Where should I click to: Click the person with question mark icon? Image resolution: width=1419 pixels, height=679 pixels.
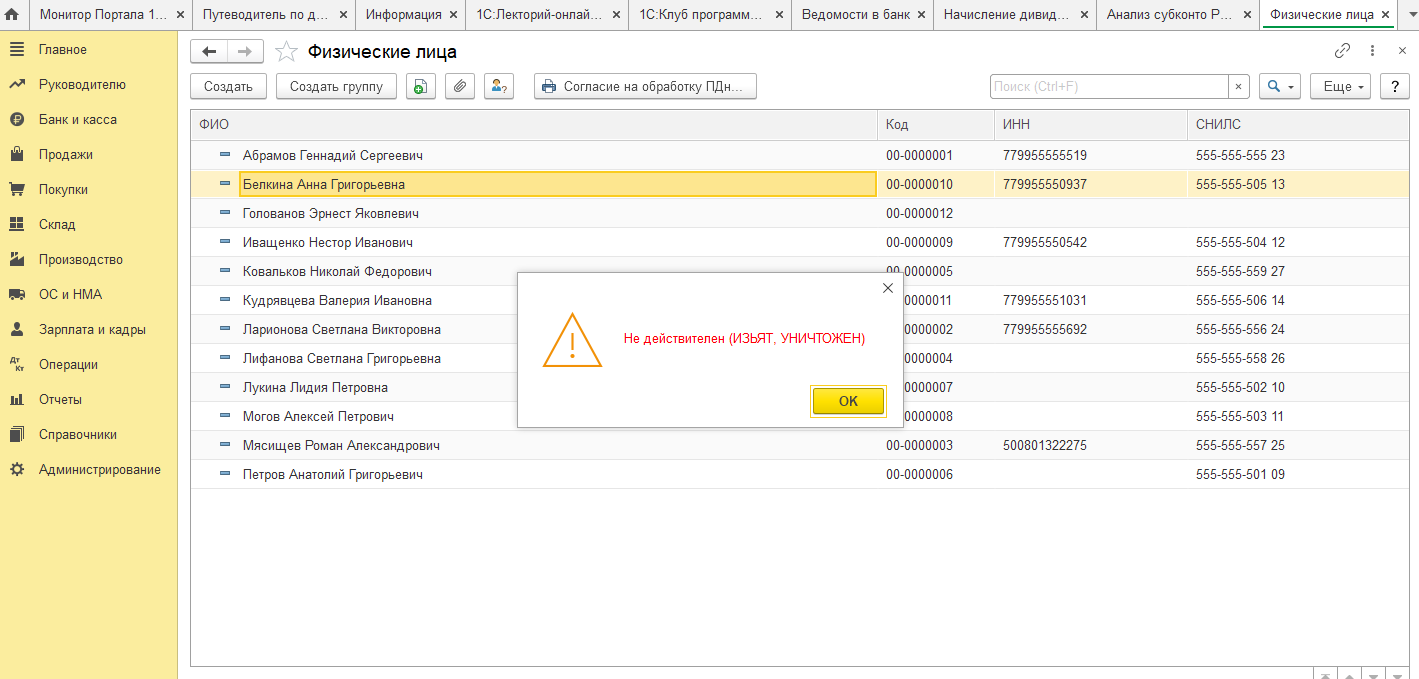tap(499, 86)
